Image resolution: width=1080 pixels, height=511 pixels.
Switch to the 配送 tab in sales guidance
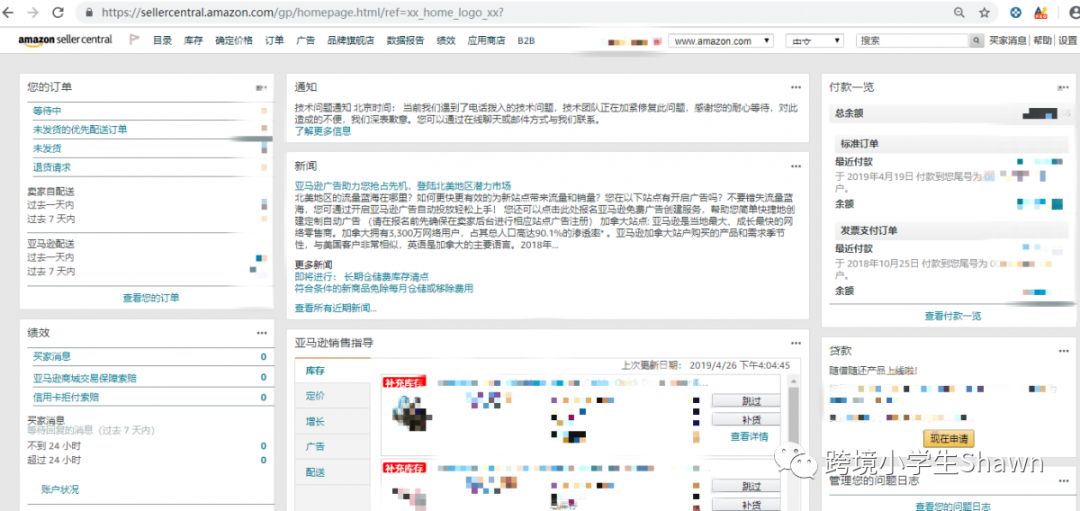click(x=333, y=472)
